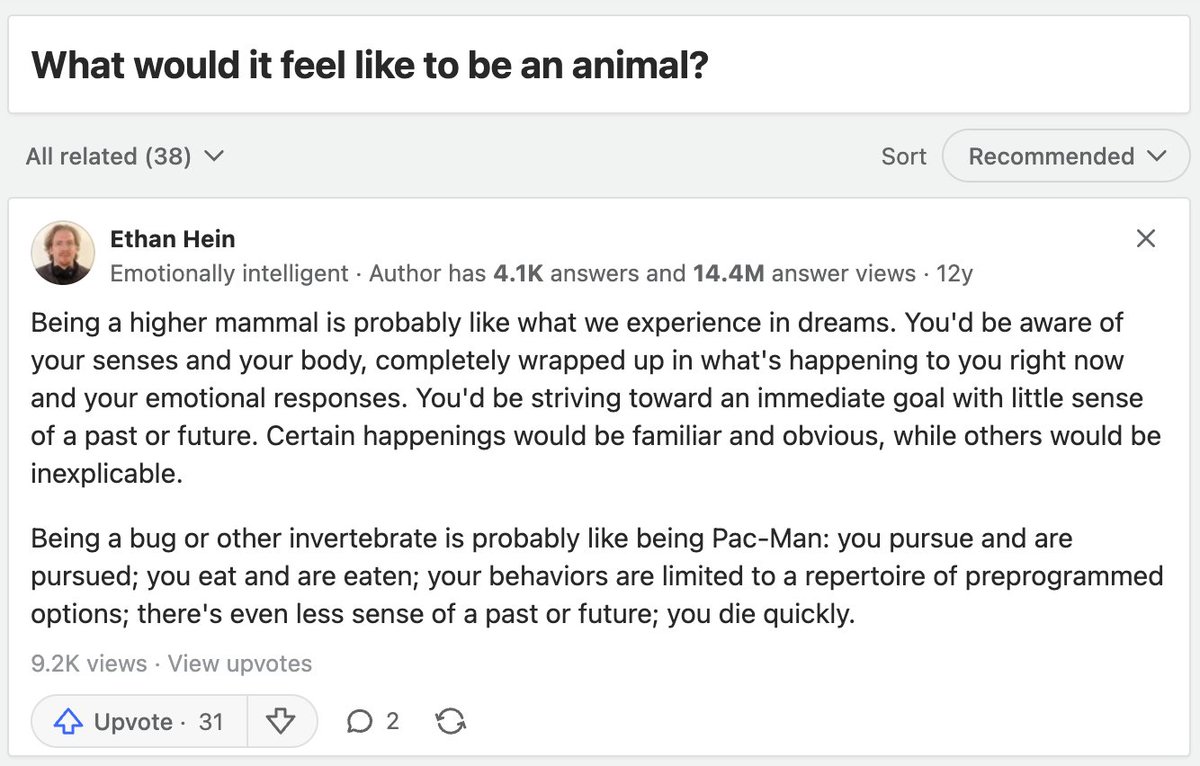Viewport: 1200px width, 766px height.
Task: Click the Sort label
Action: coord(903,156)
